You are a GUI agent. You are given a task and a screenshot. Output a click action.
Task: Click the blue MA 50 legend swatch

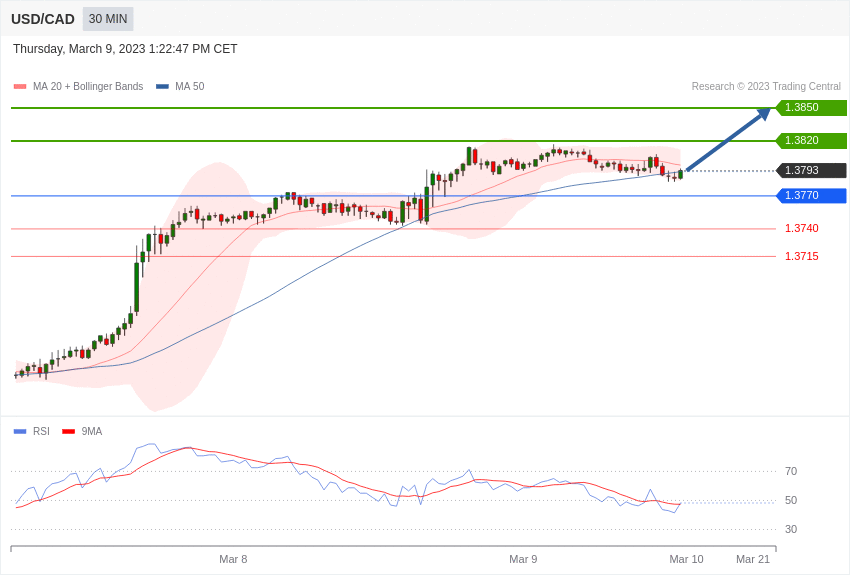click(162, 87)
